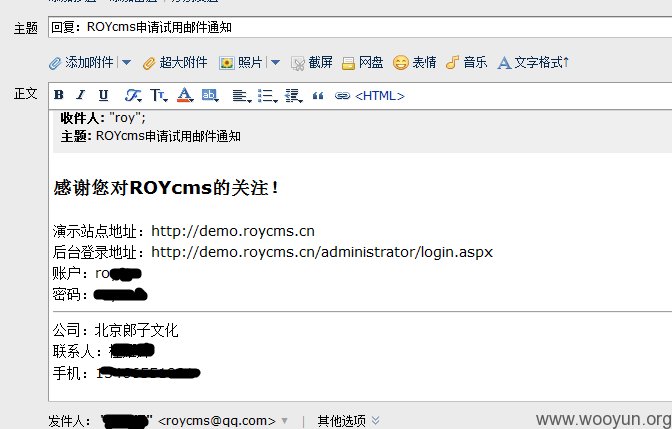Open the font size picker icon
Screen dimensions: 672x429
[159, 95]
